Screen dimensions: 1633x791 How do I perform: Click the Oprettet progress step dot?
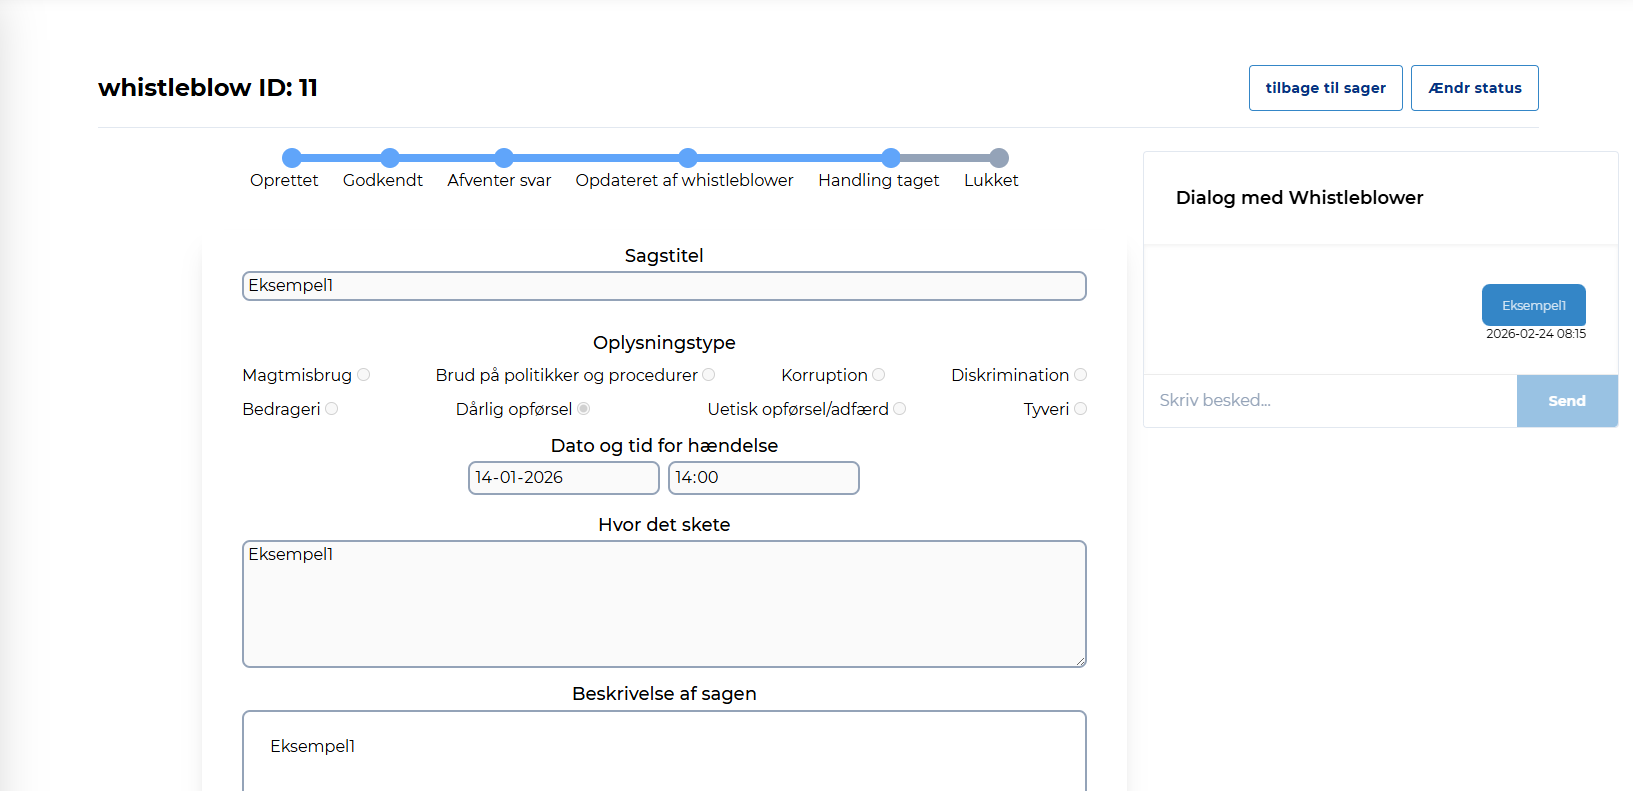292,158
